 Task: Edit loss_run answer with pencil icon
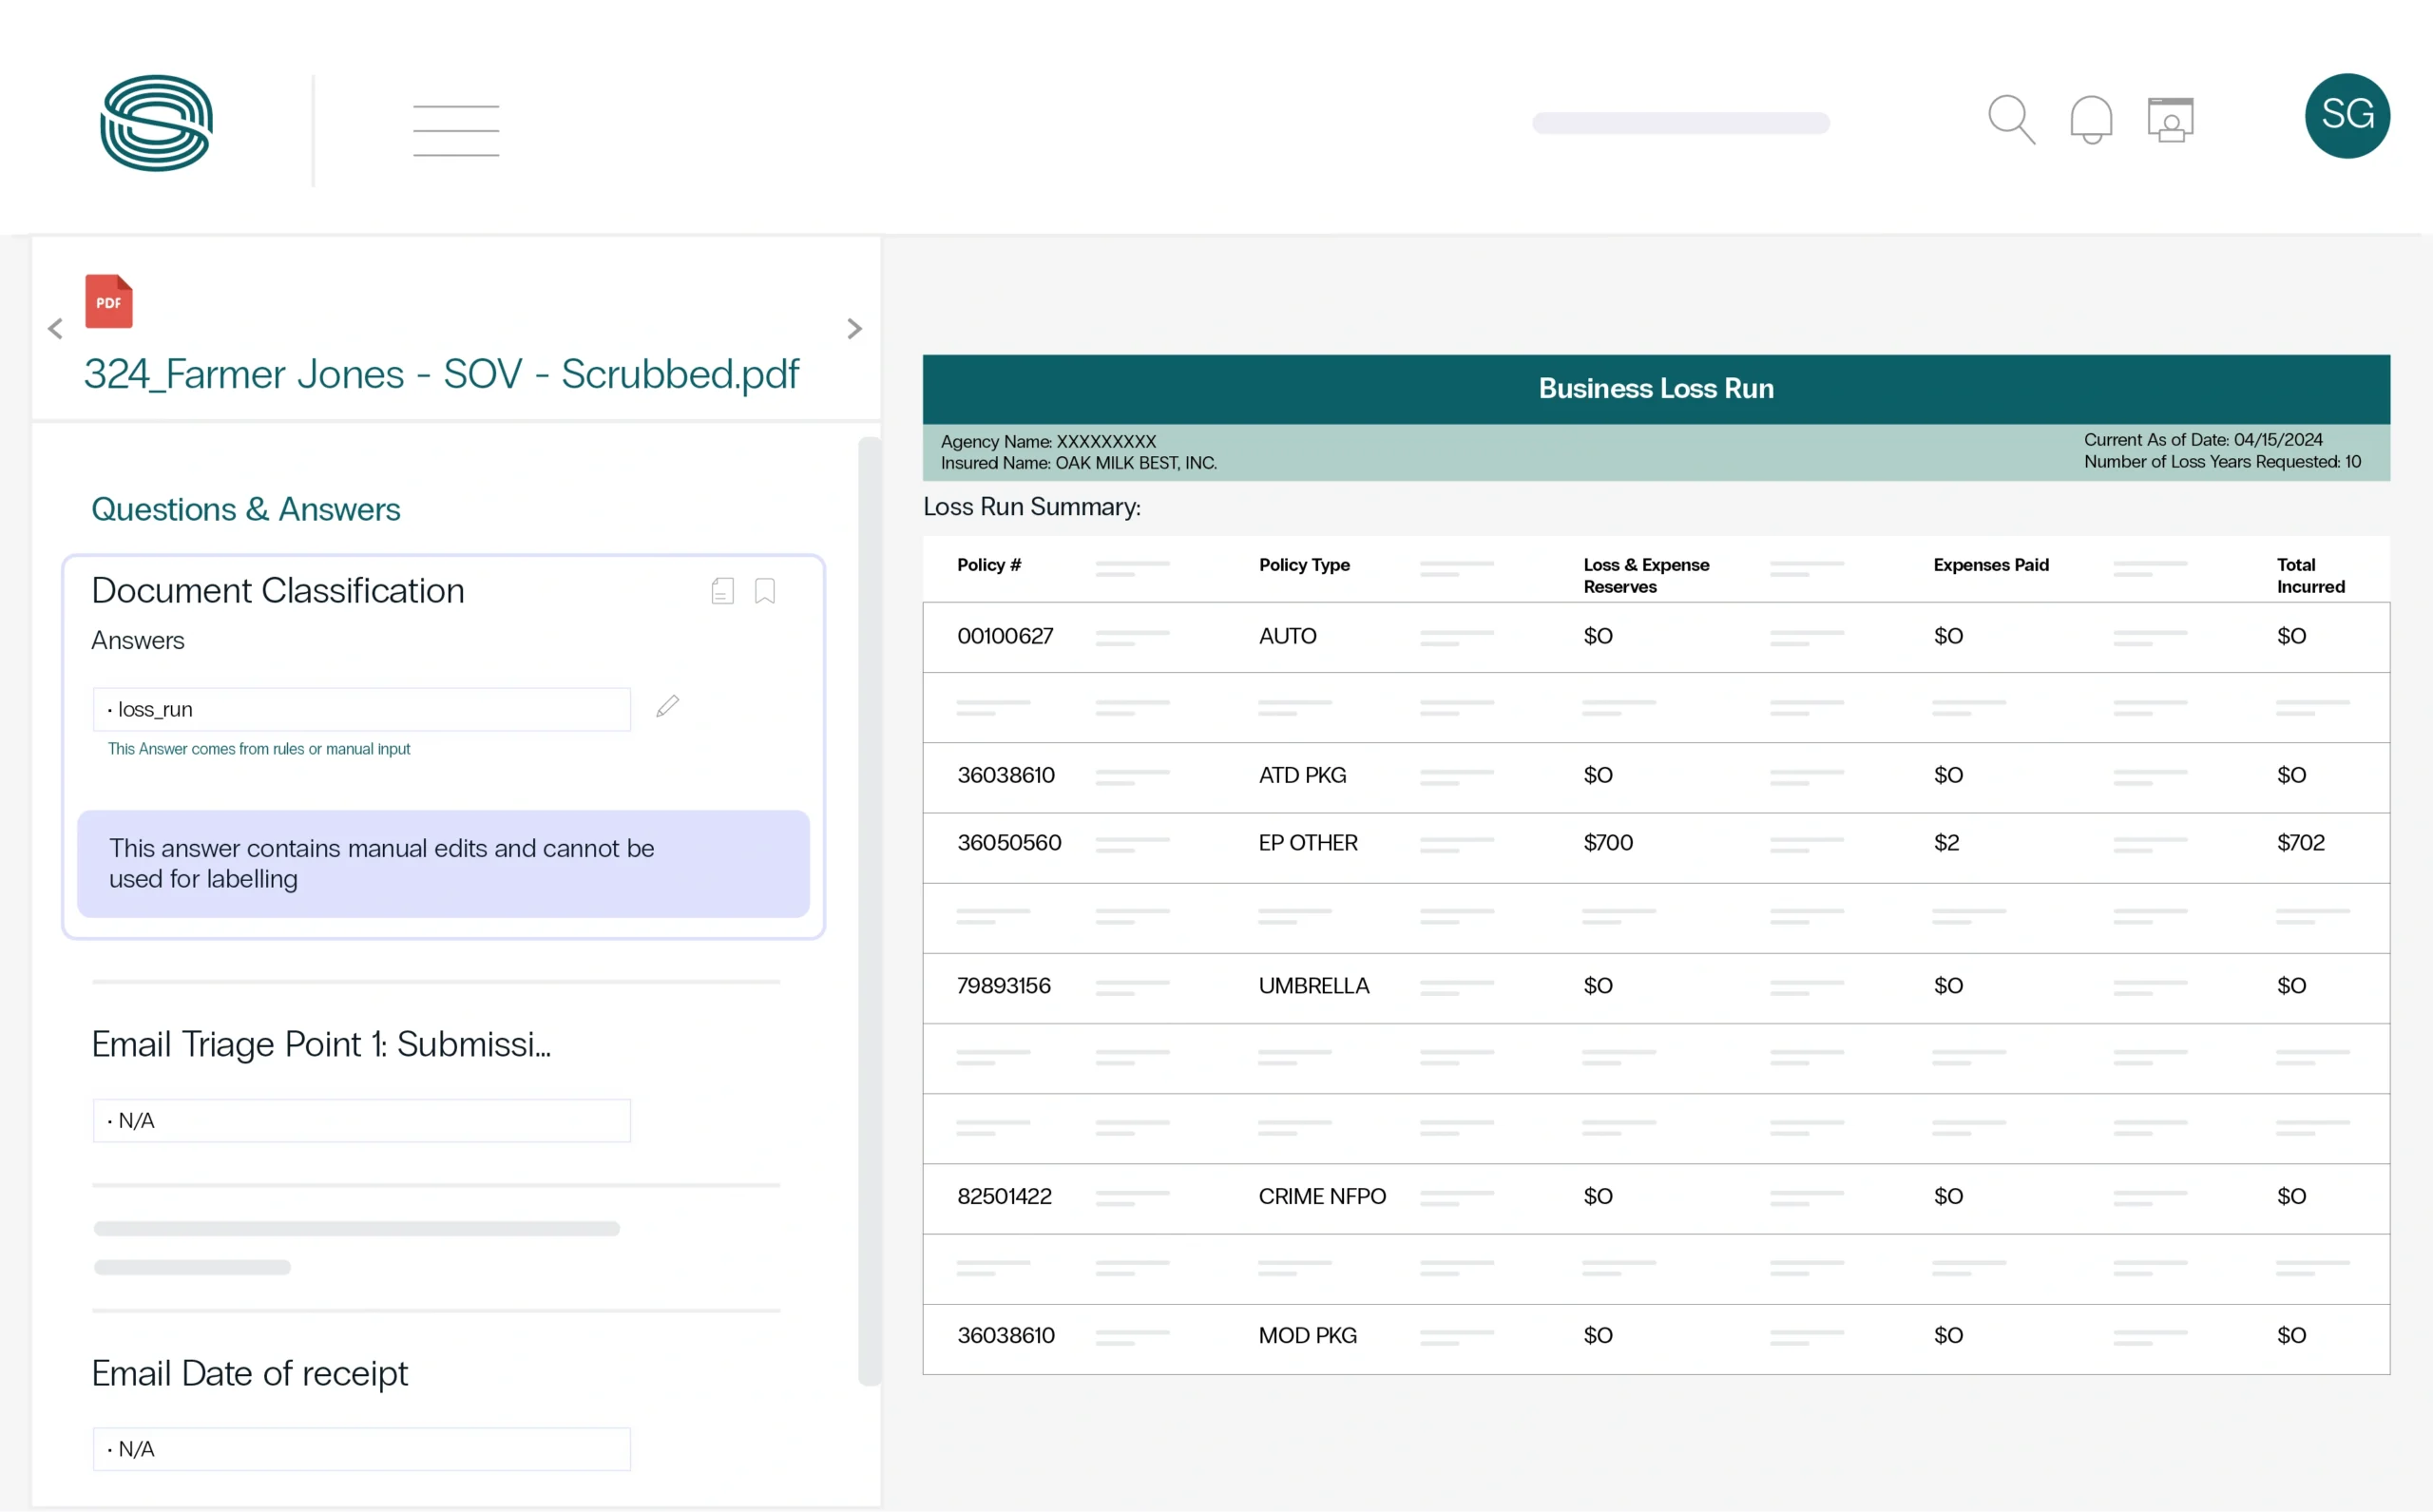pos(667,707)
